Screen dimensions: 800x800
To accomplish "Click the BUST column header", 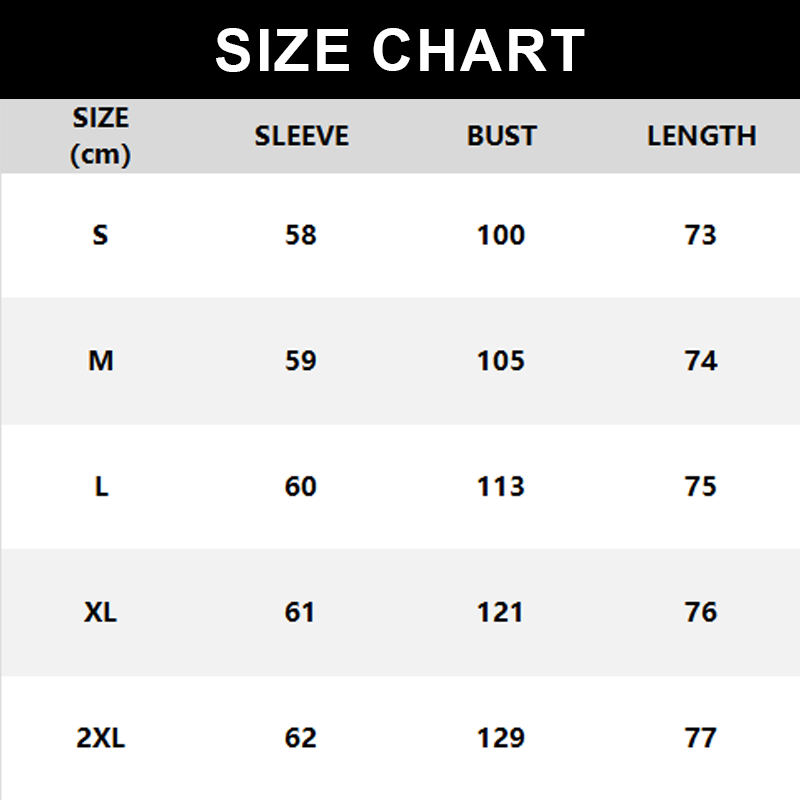I will pyautogui.click(x=501, y=136).
